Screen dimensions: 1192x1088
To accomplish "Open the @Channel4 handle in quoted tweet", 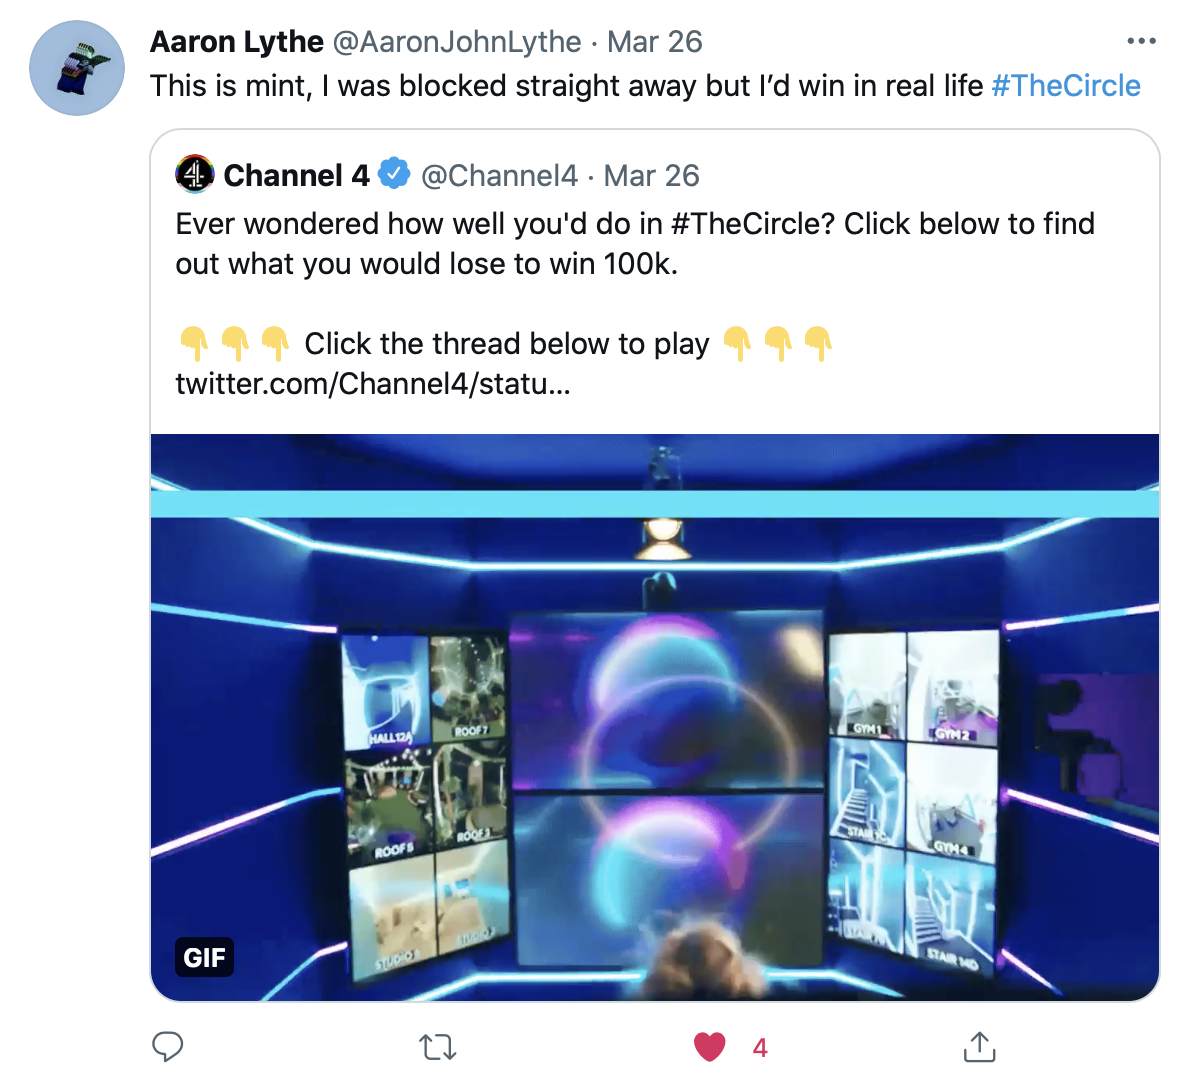I will coord(499,176).
